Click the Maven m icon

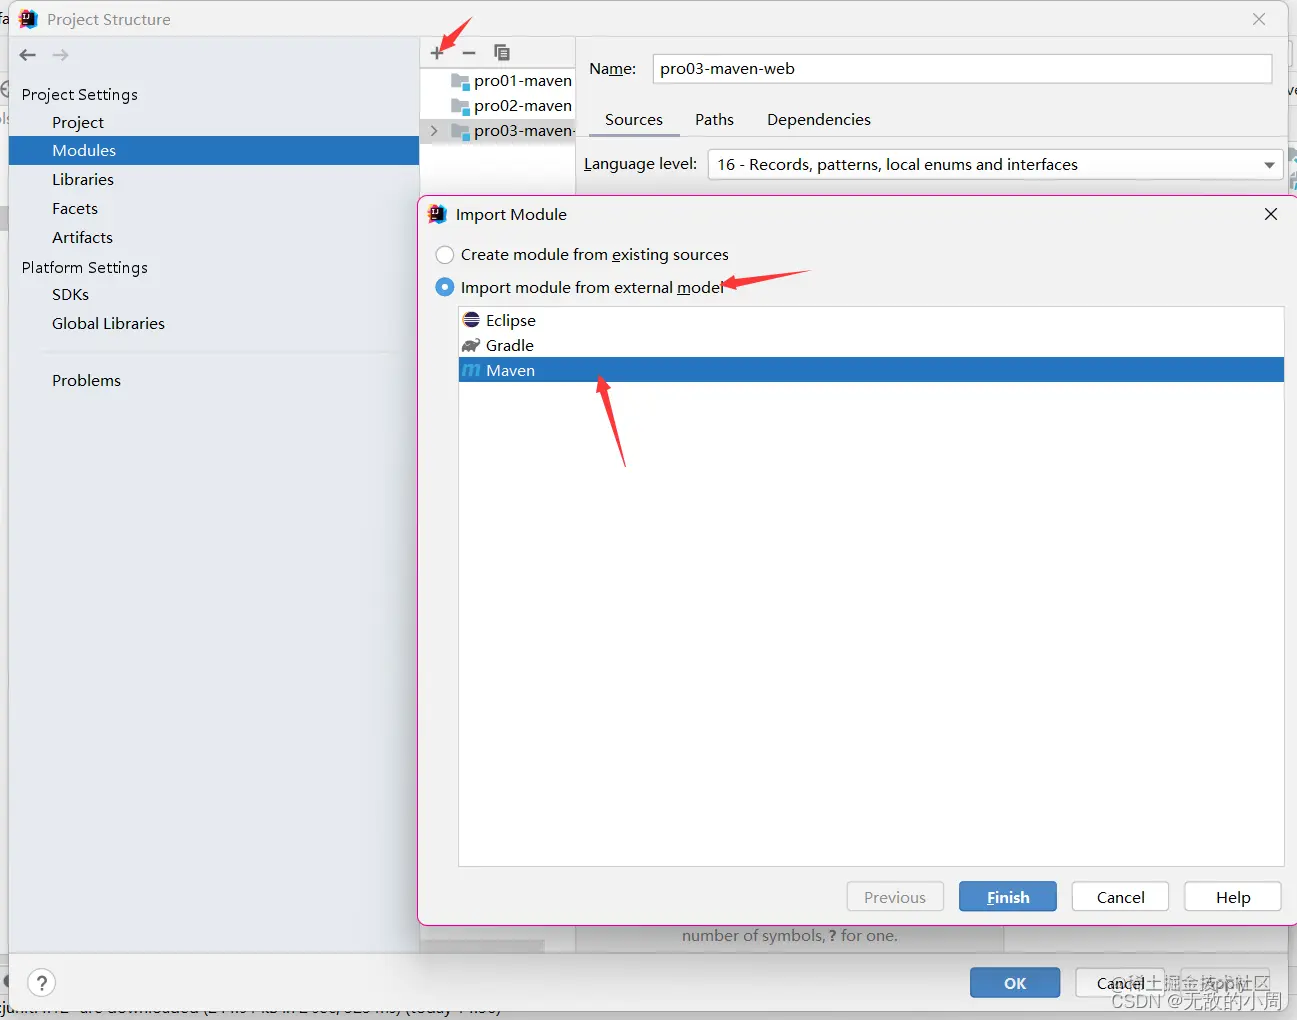[471, 370]
